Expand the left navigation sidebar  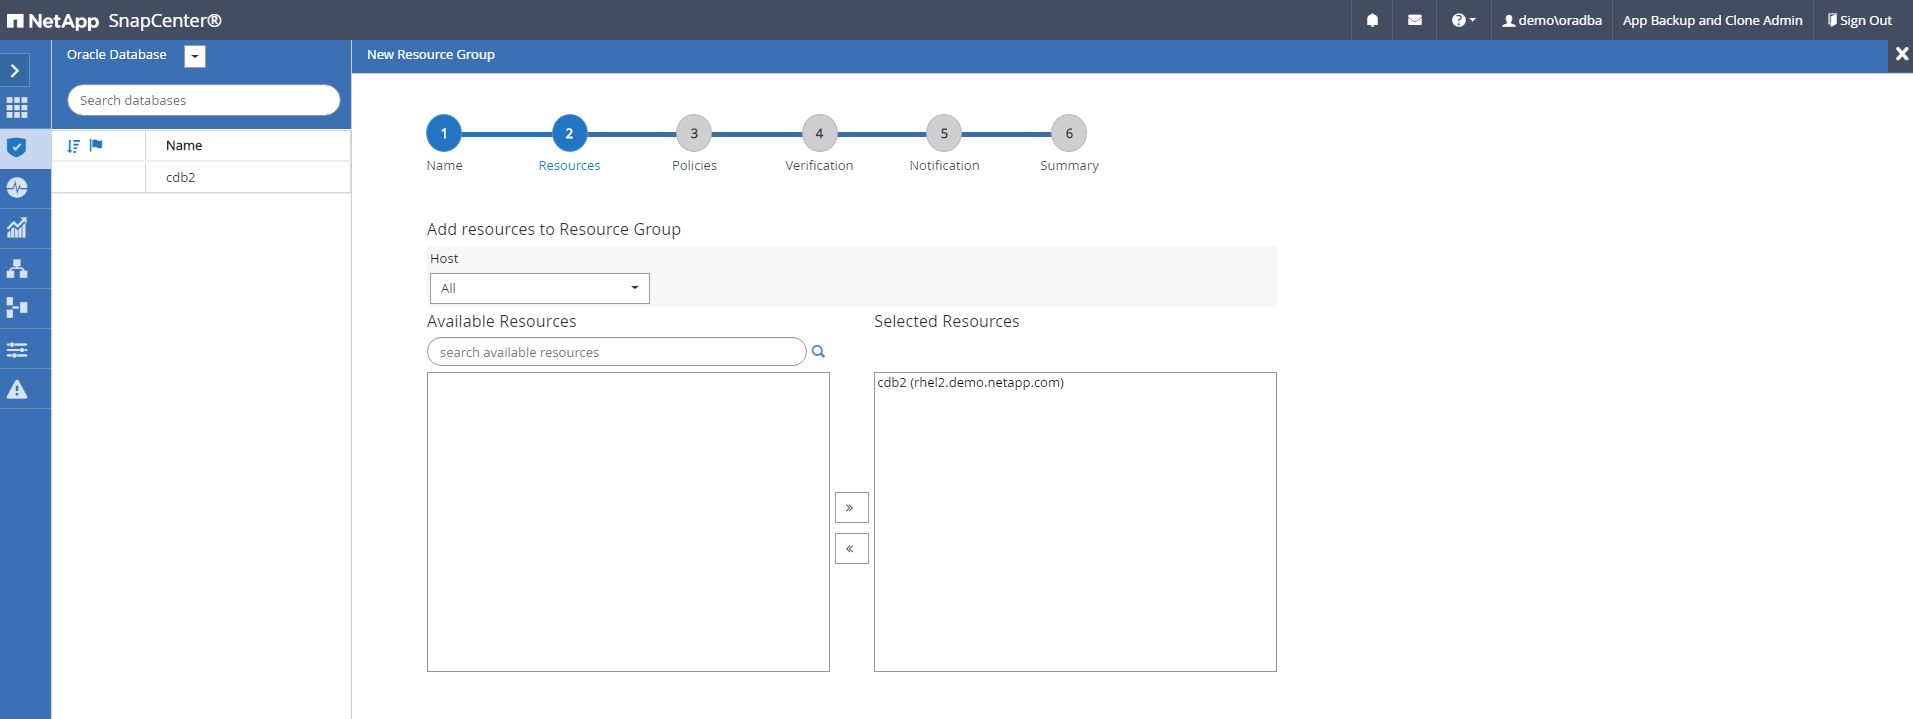click(15, 70)
